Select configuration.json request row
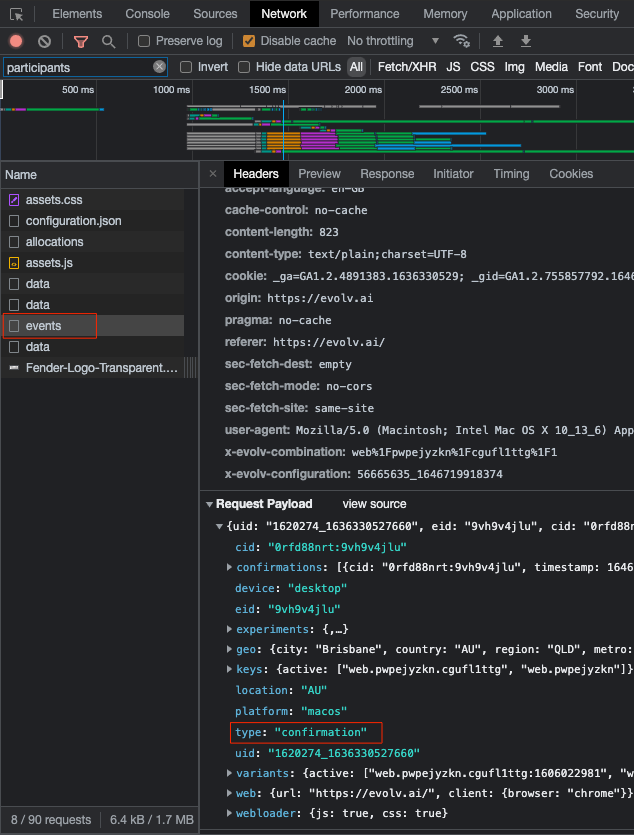Viewport: 634px width, 835px height. tap(93, 221)
